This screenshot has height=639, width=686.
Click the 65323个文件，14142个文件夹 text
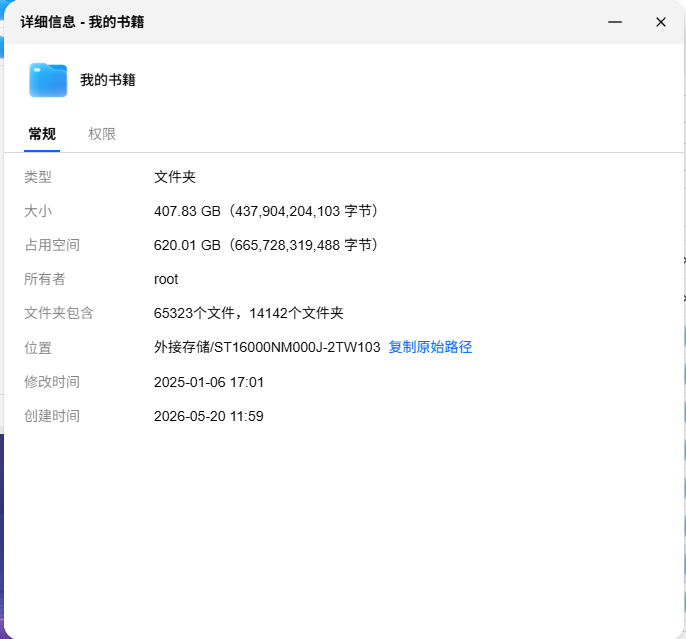click(248, 313)
